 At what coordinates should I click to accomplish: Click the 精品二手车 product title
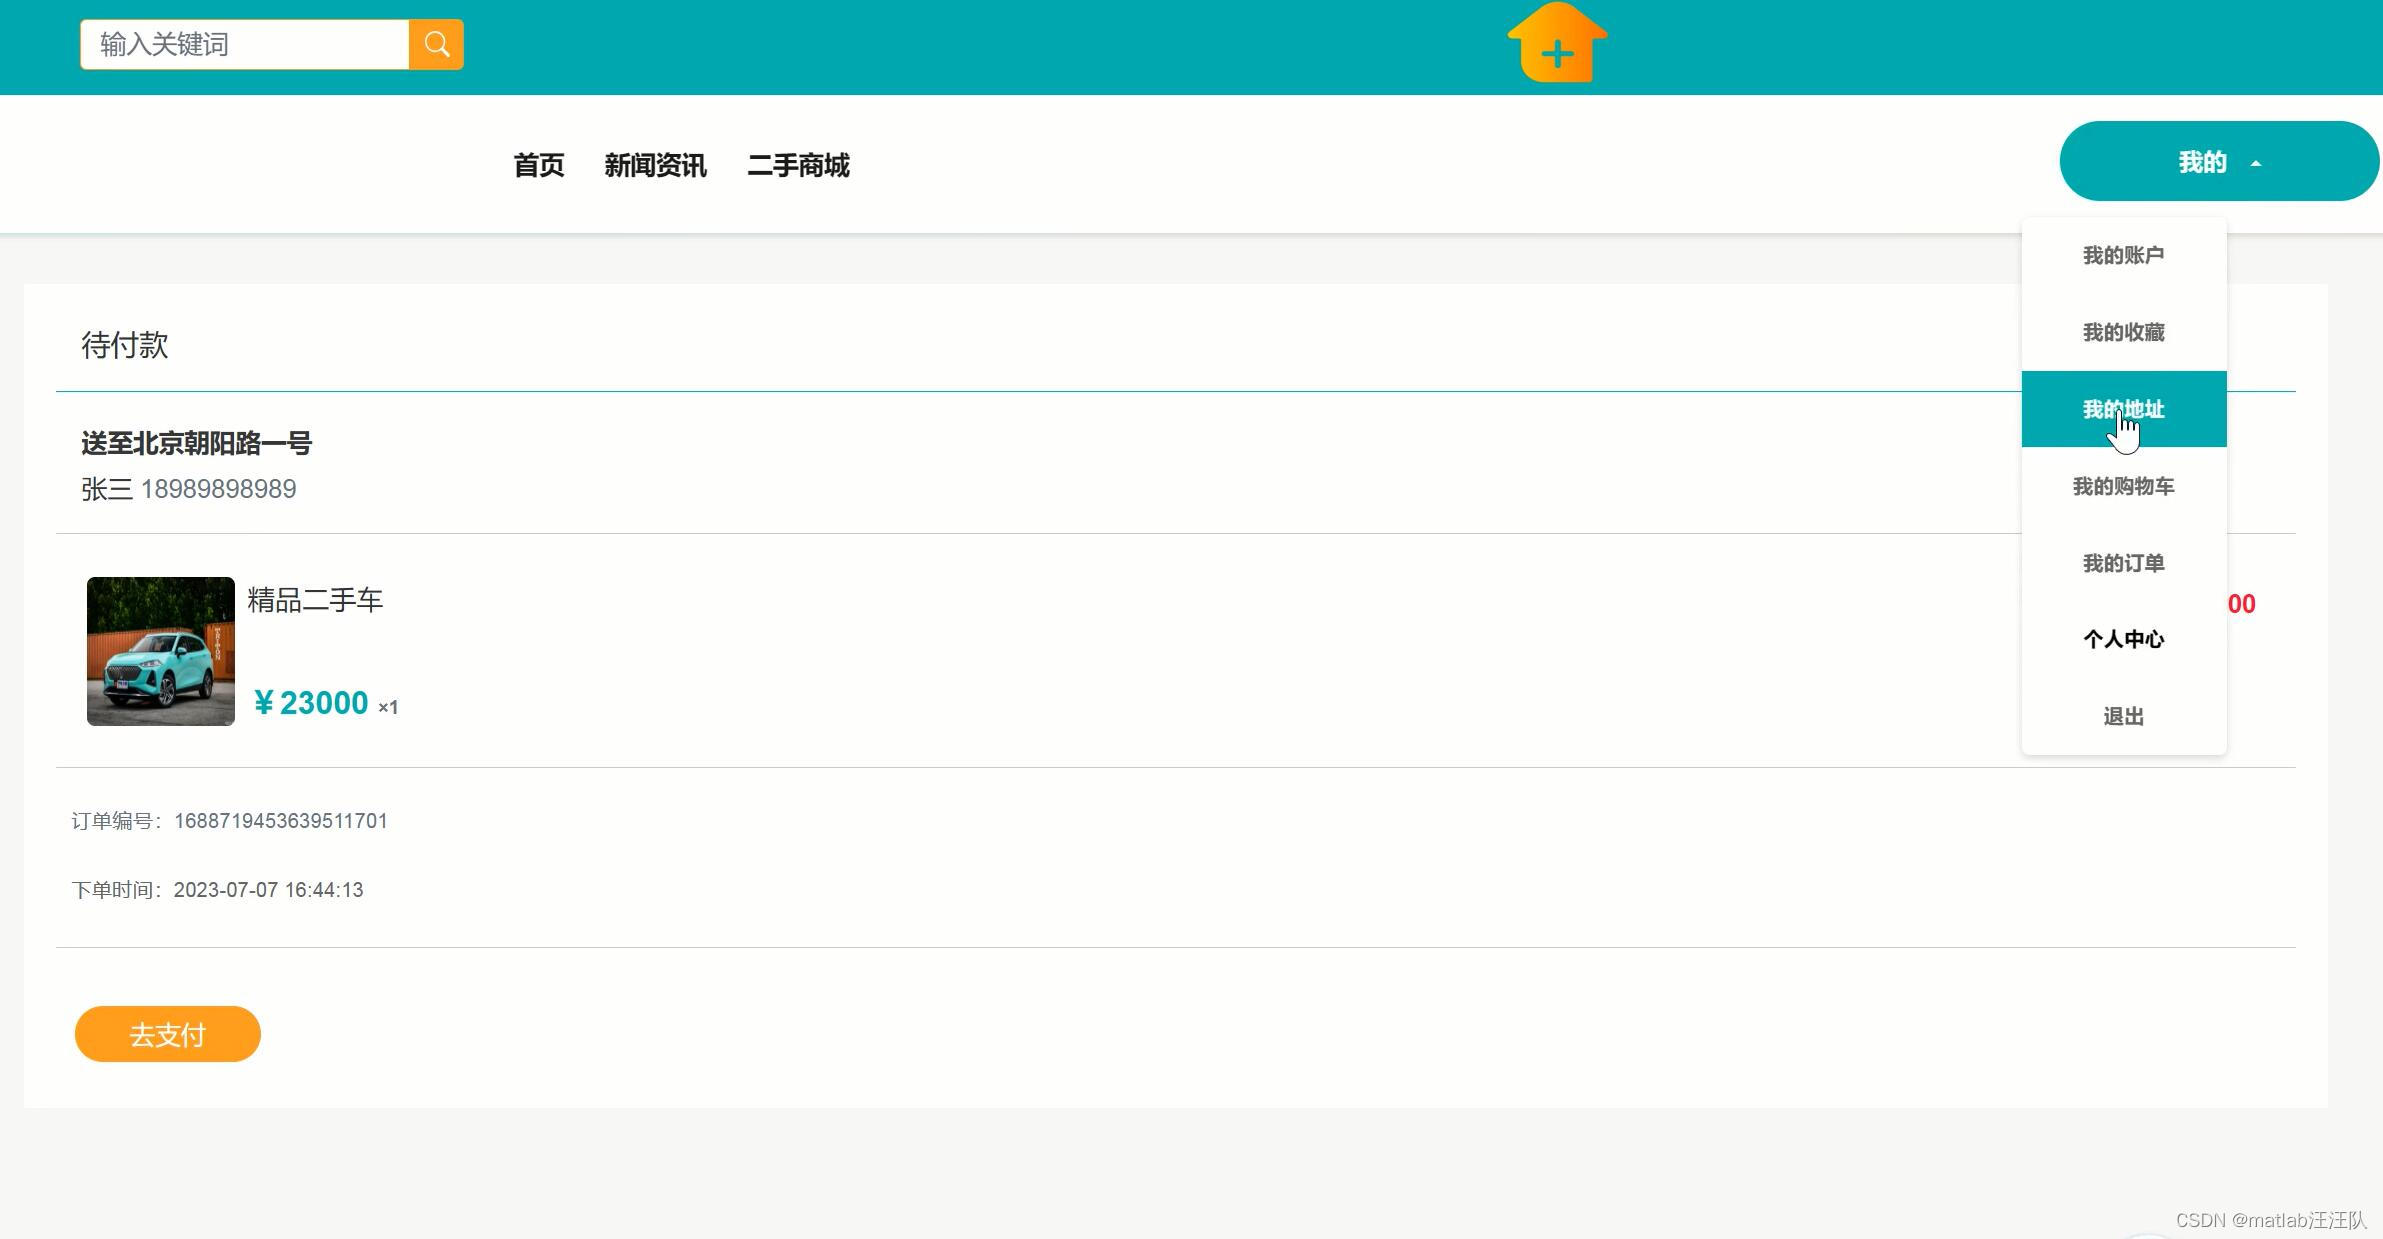[315, 600]
